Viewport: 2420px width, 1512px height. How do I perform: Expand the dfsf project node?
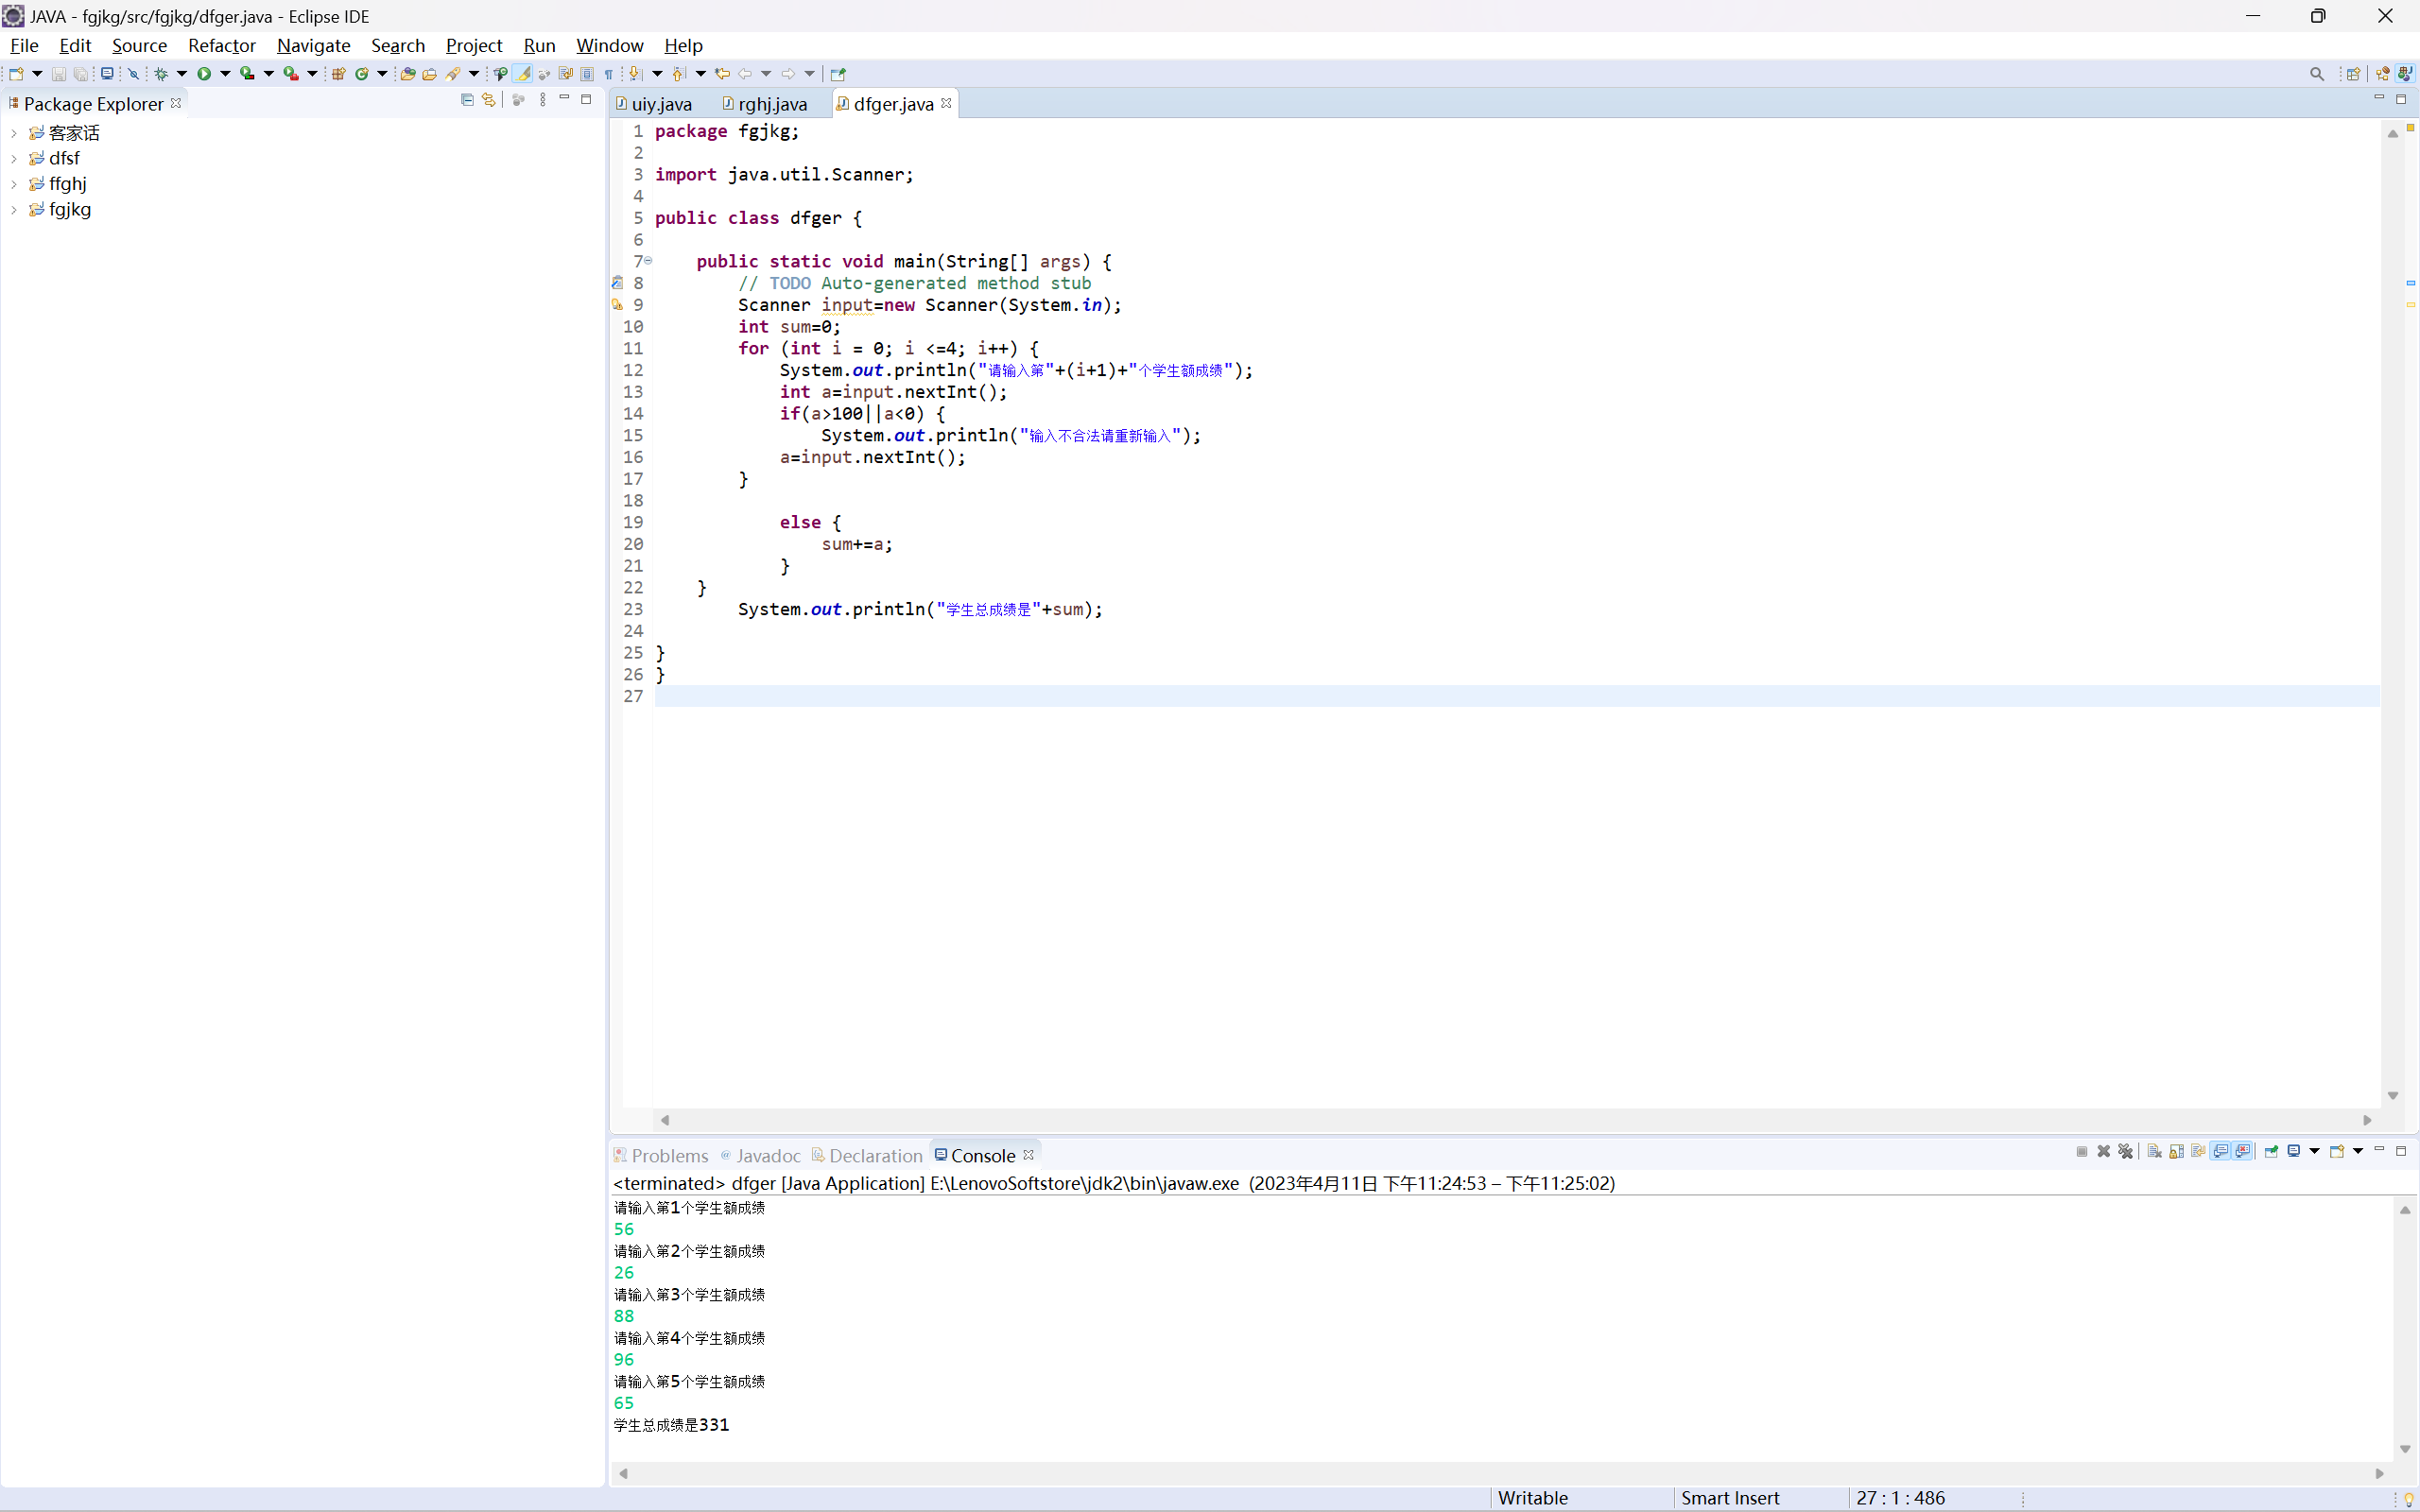coord(14,159)
